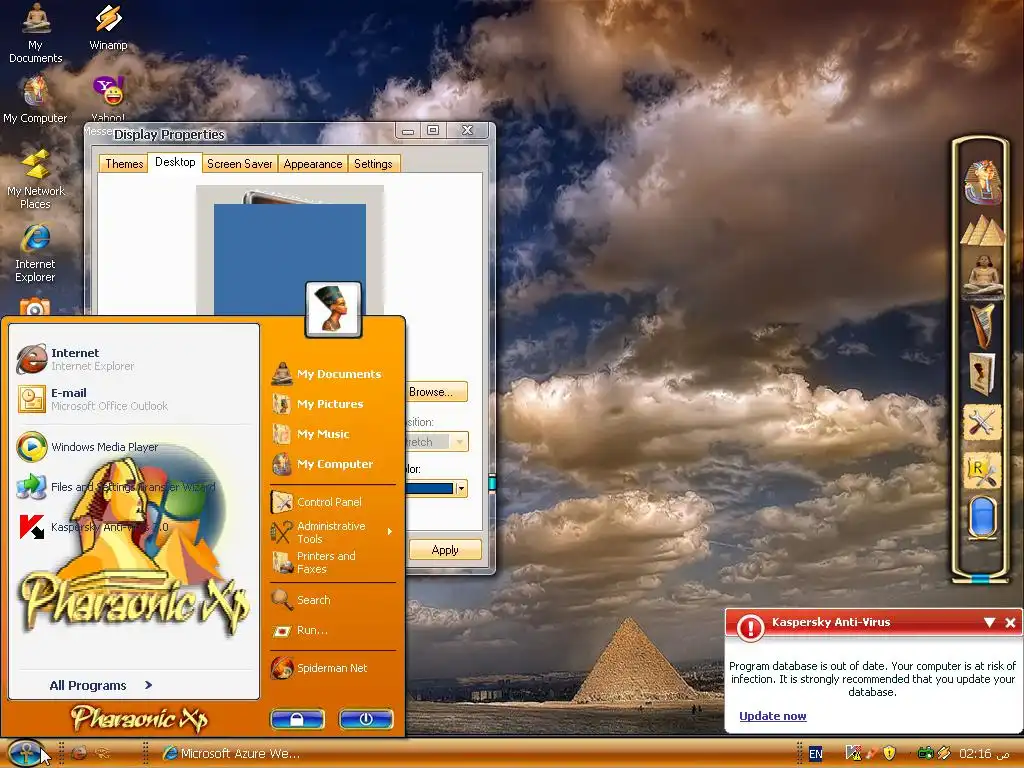Click the Eye of Horus quick launch icon

[x=103, y=753]
